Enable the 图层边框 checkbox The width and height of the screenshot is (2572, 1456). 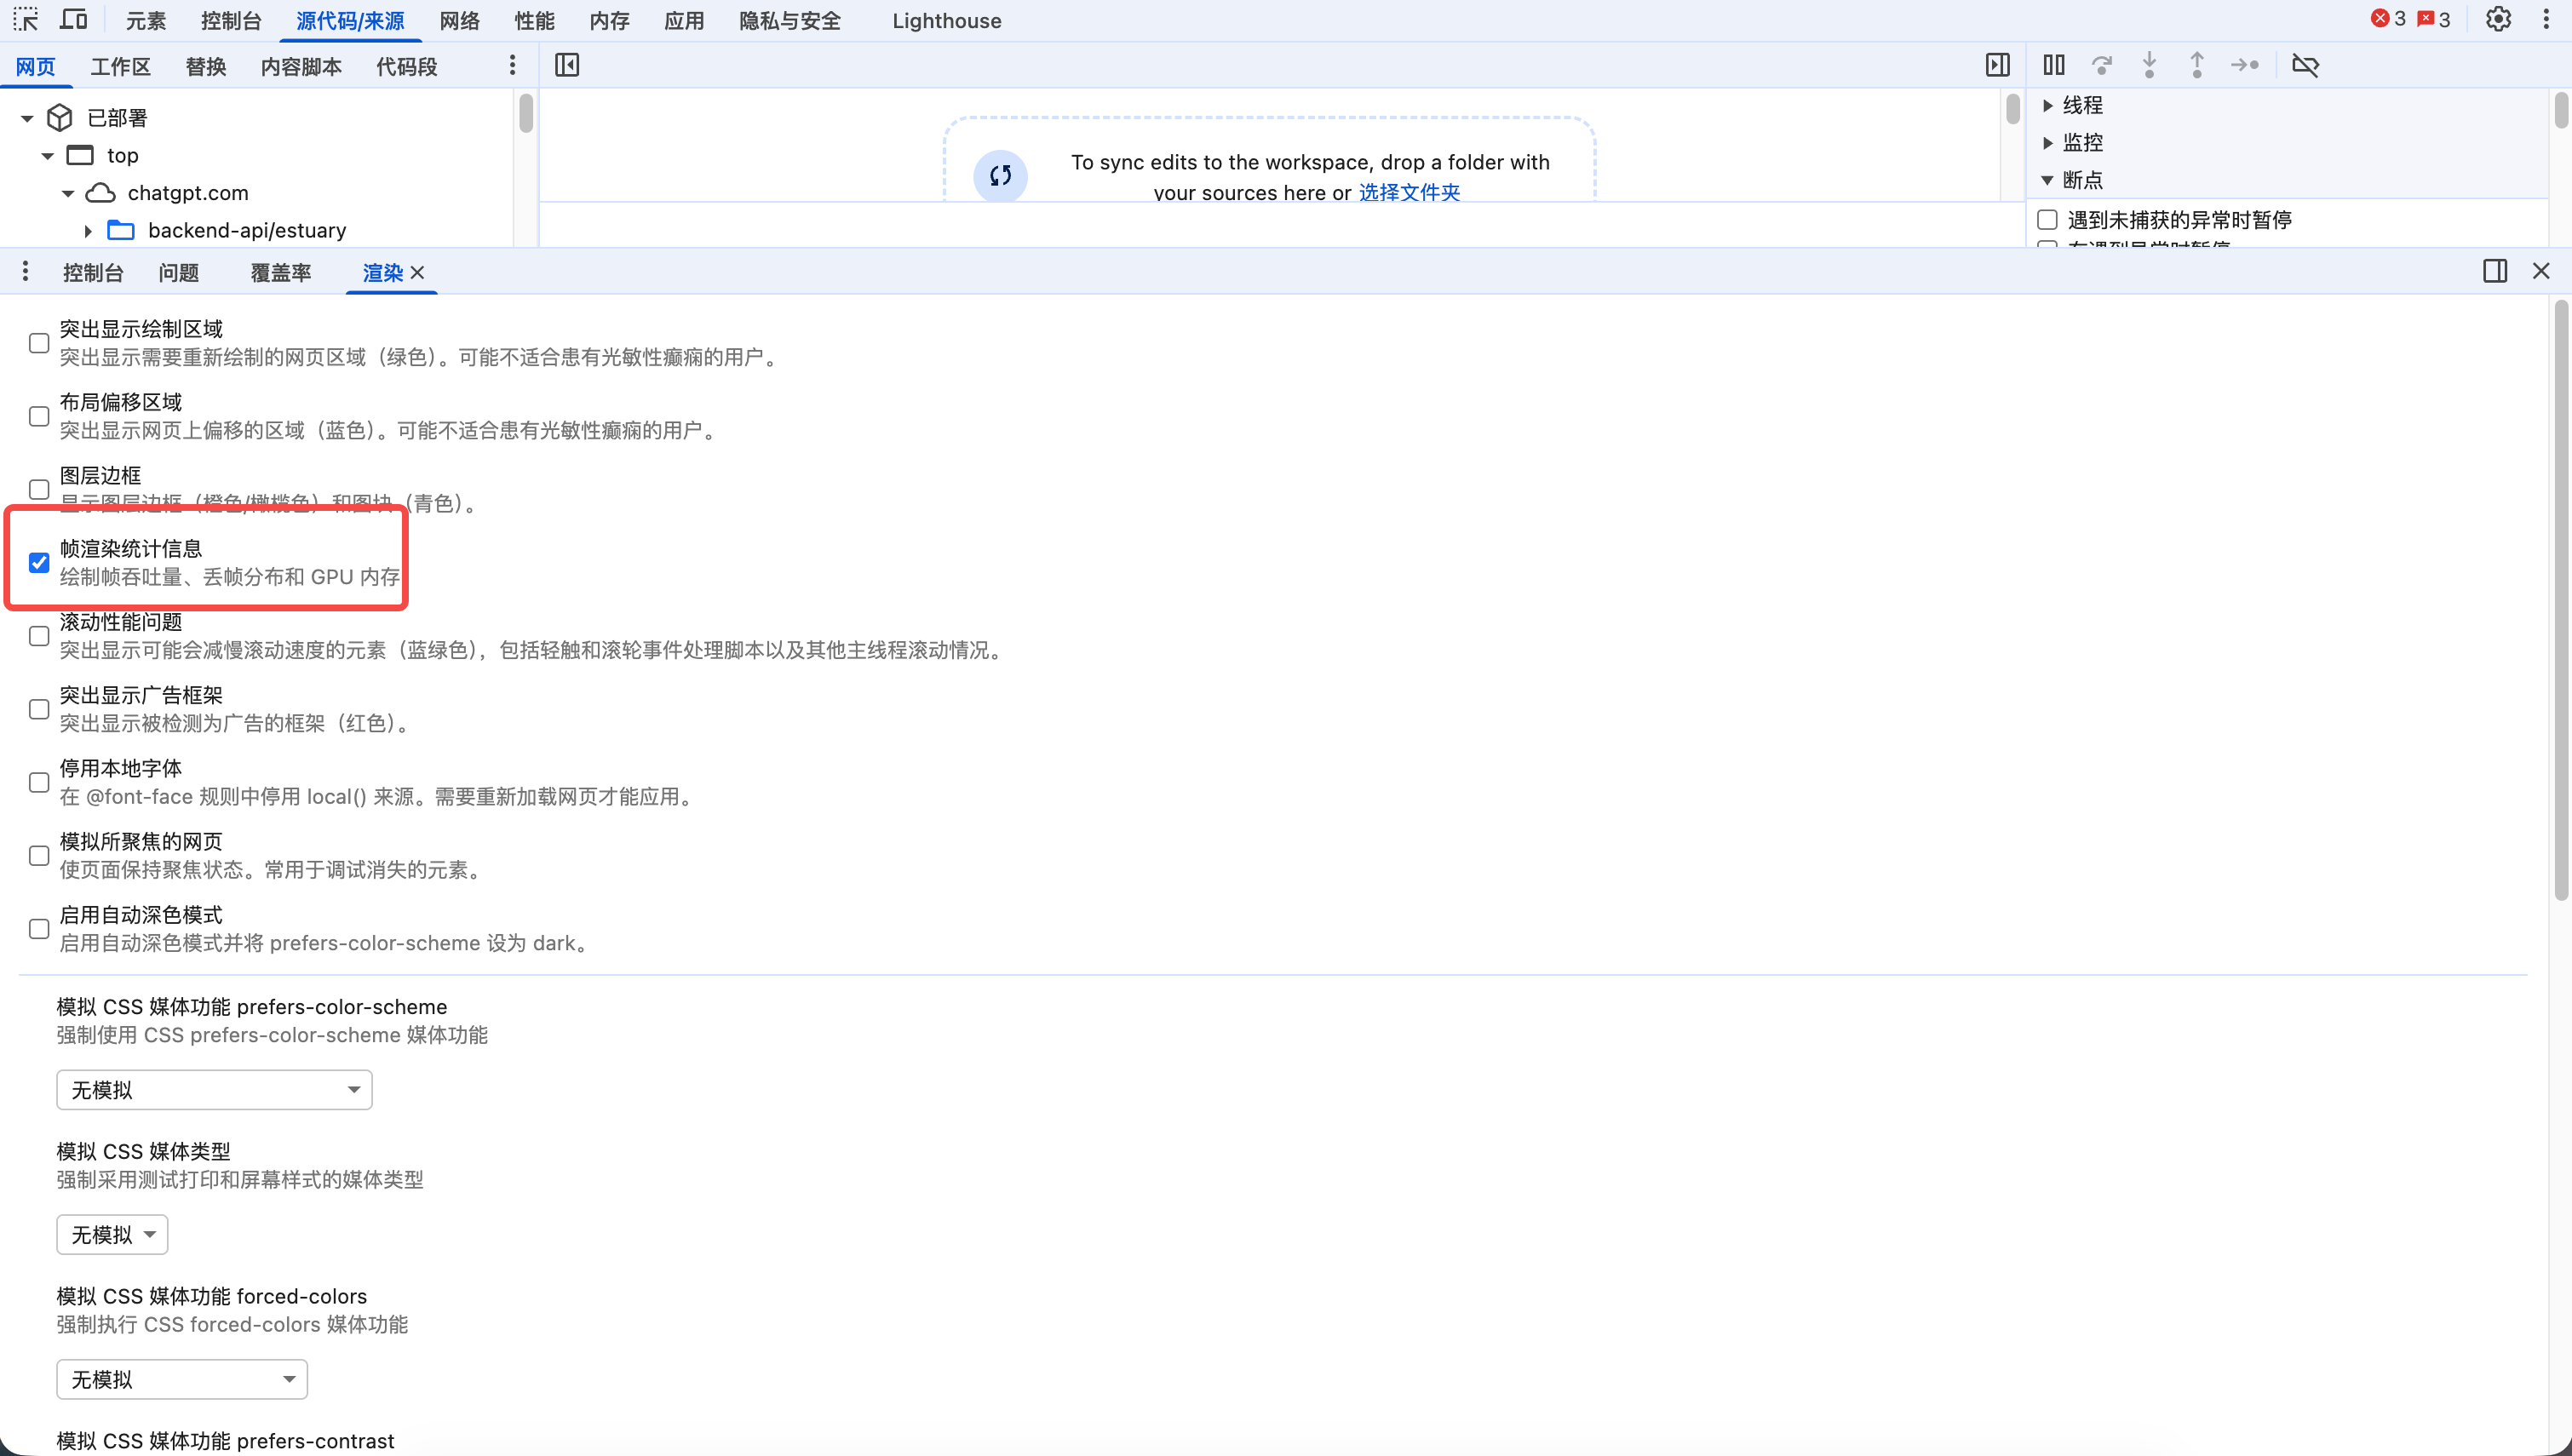click(x=39, y=489)
